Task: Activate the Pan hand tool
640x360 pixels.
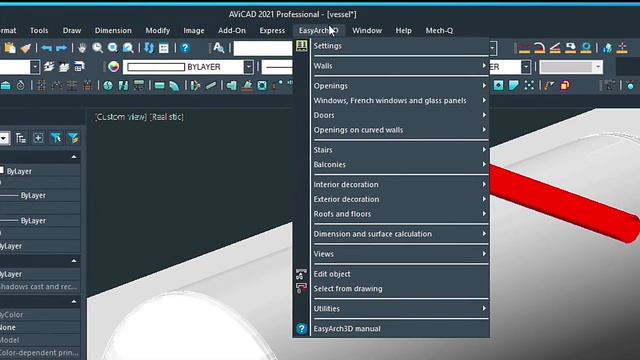Action: pos(82,48)
